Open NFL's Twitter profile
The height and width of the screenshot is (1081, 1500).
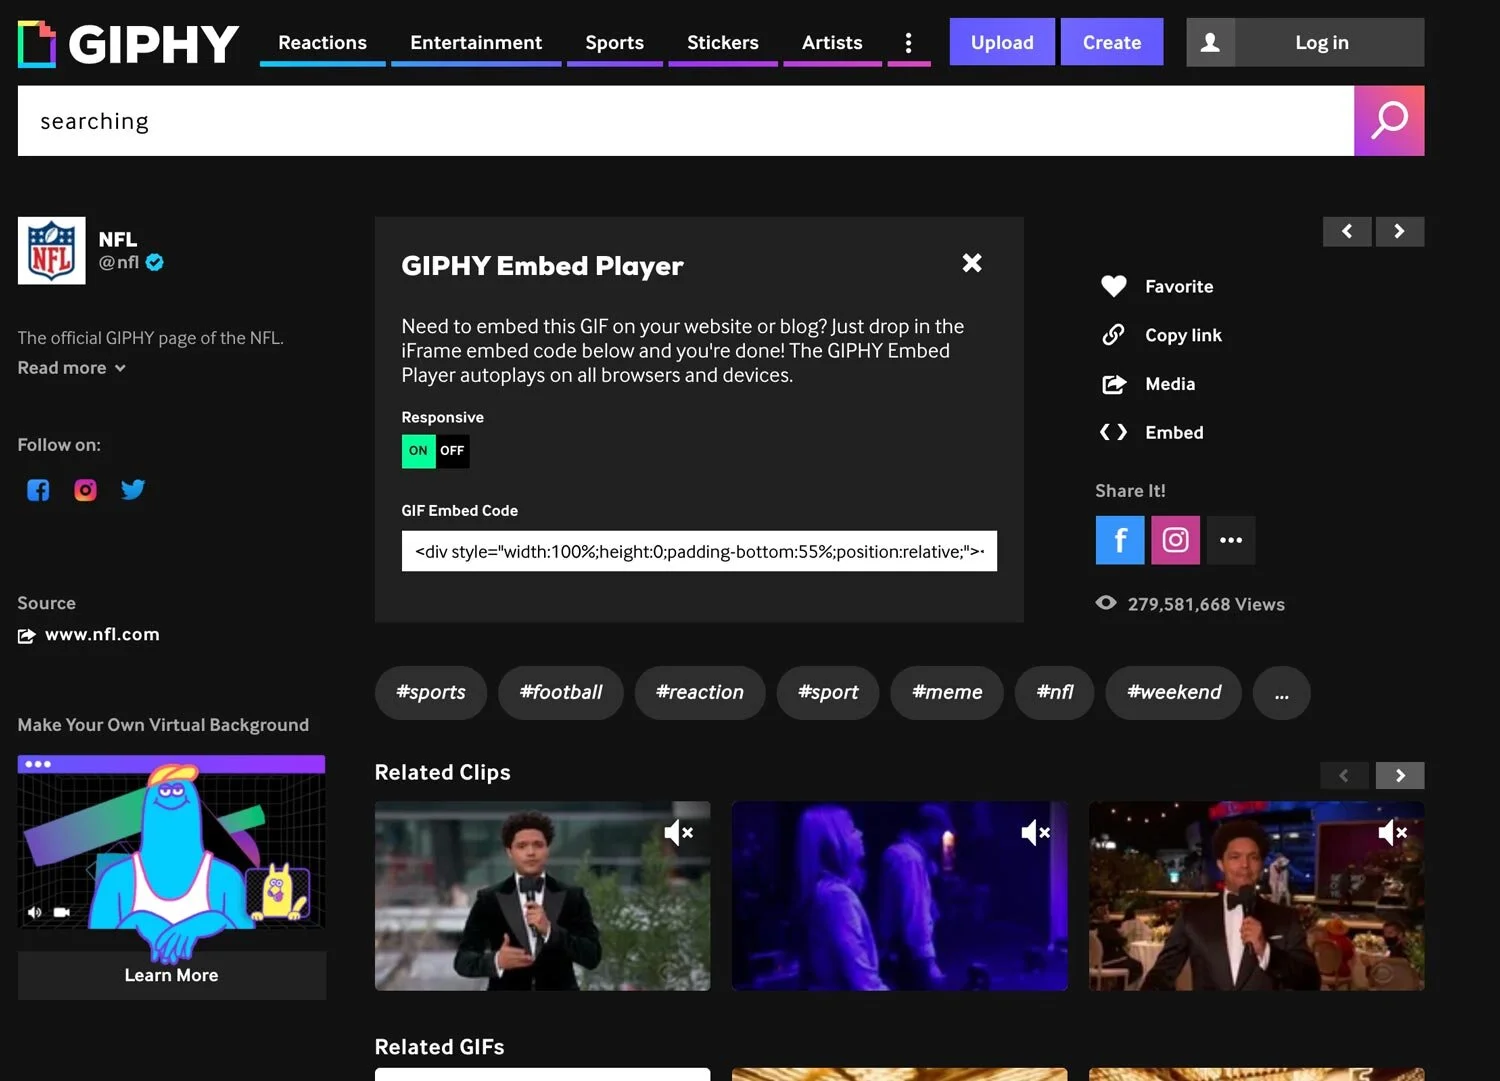coord(133,489)
